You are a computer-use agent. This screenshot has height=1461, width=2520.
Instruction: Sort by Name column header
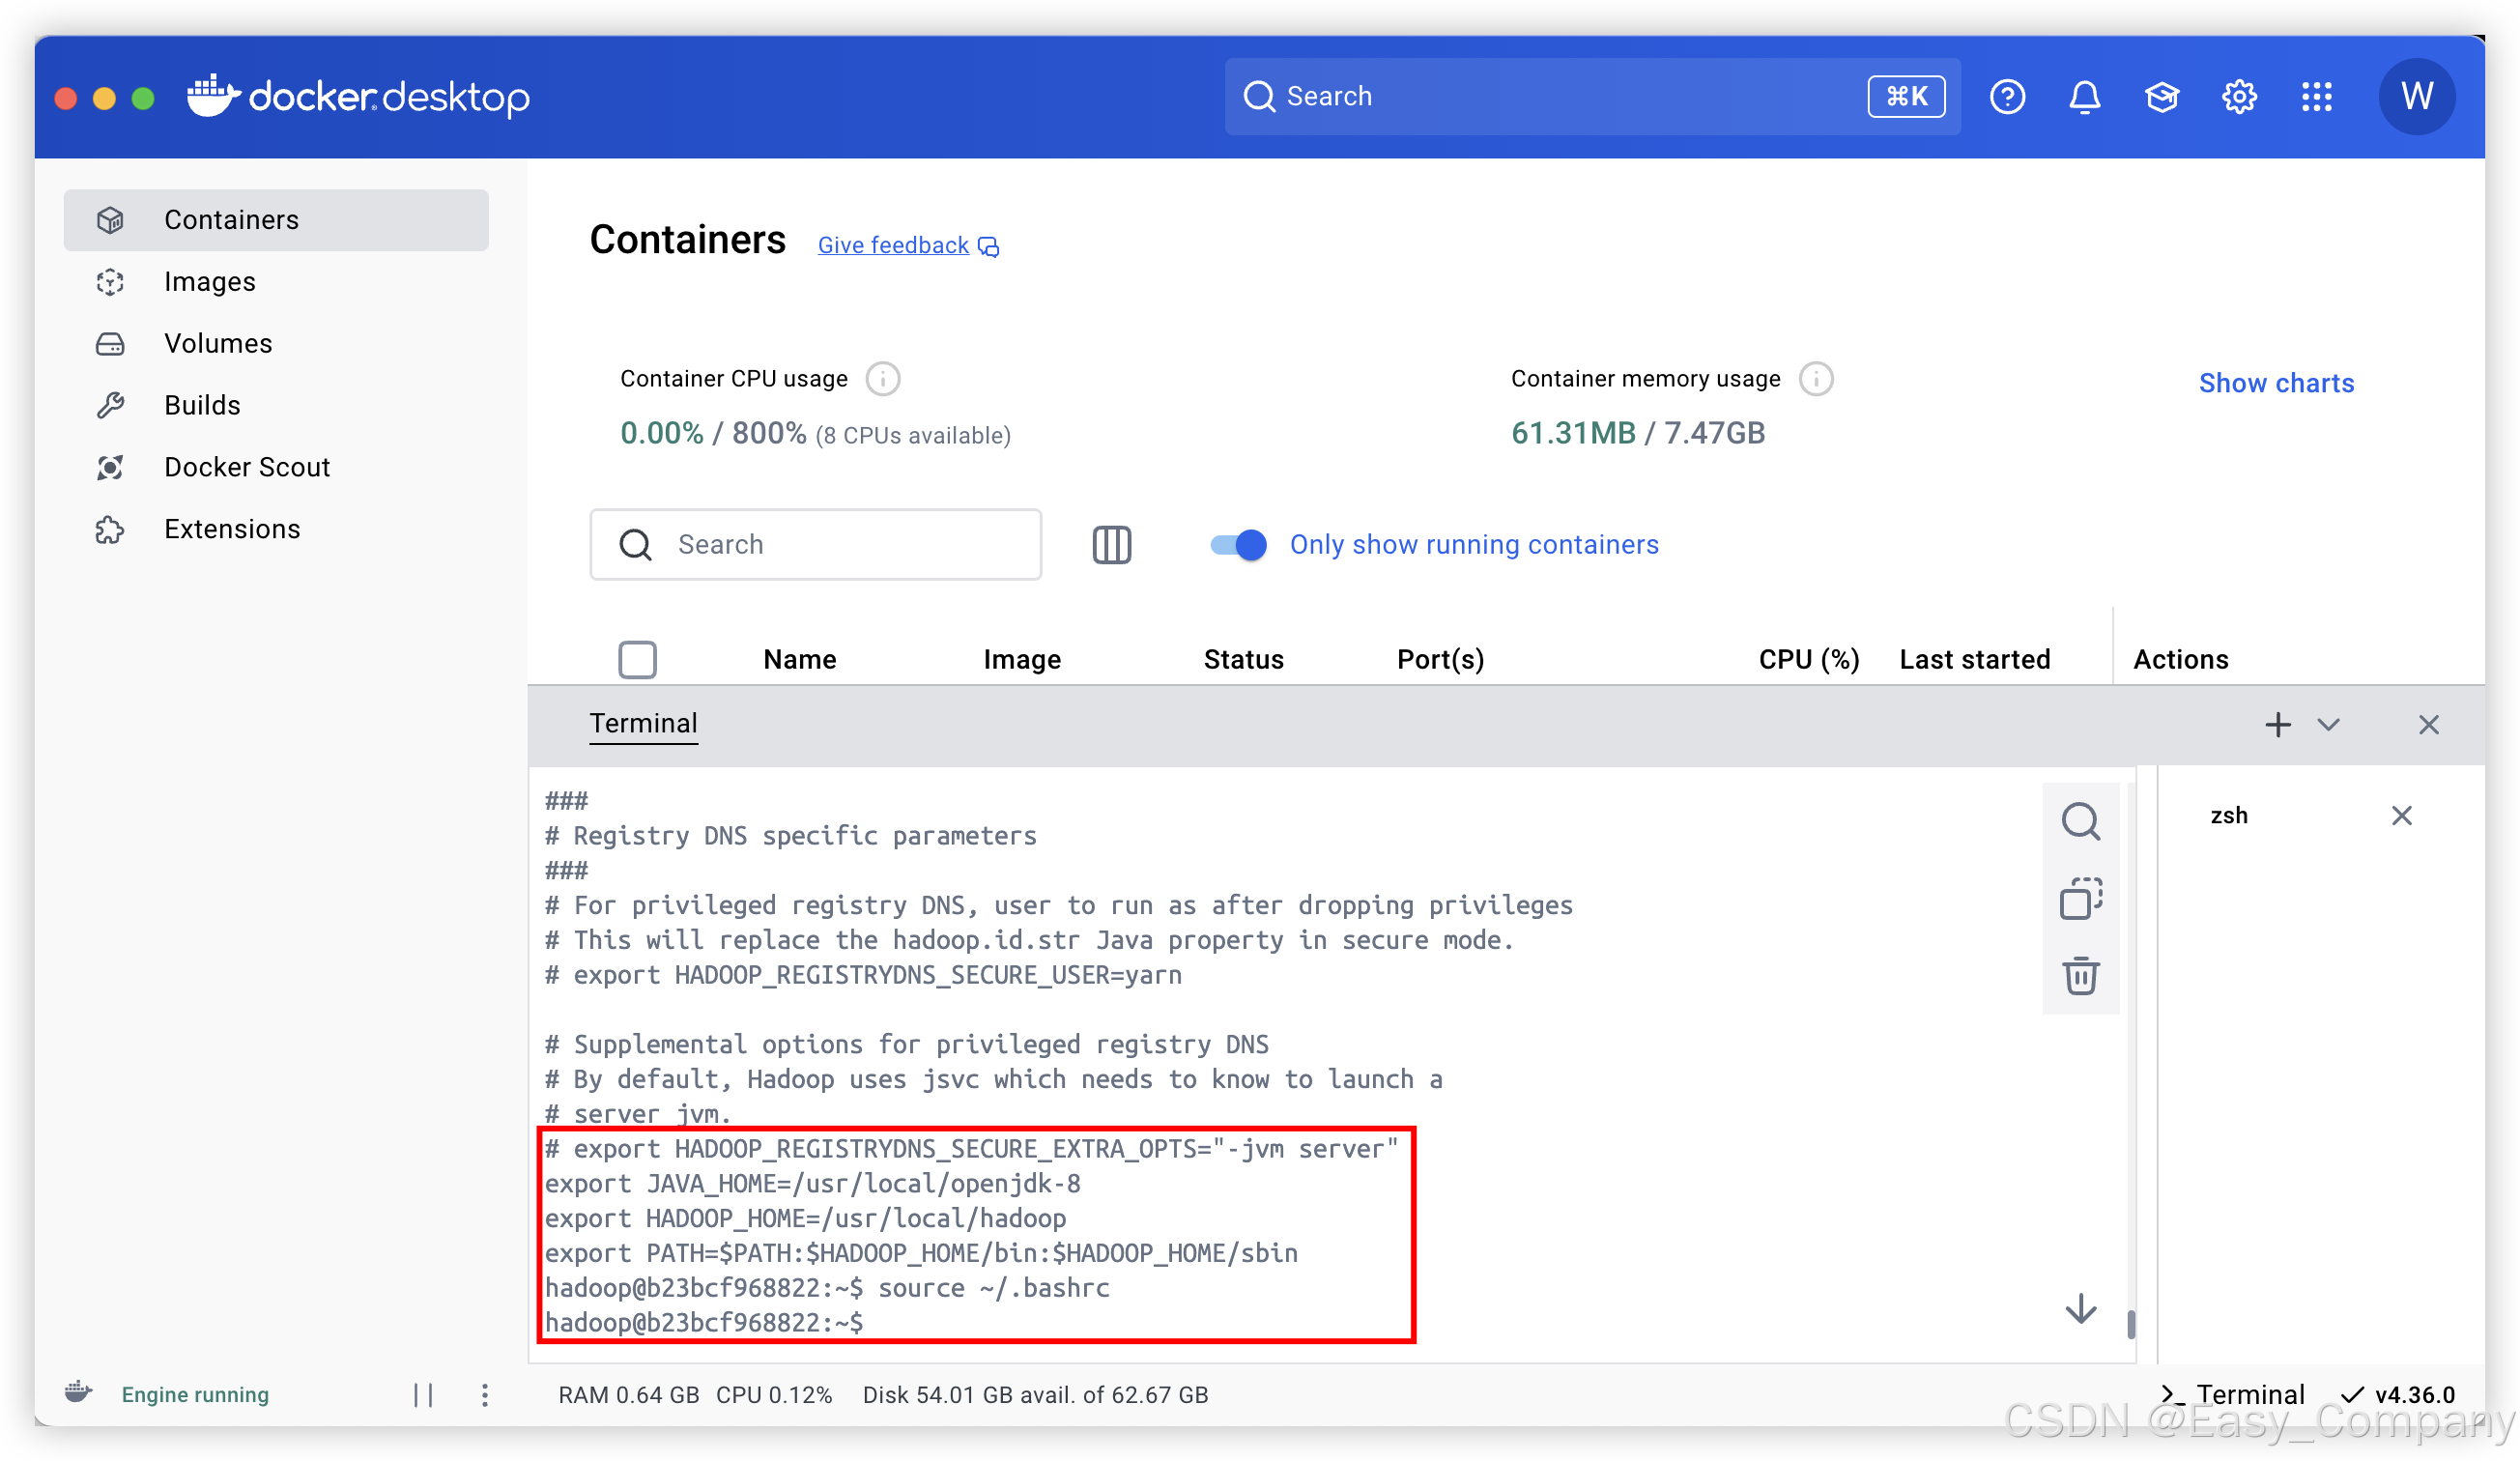point(799,659)
